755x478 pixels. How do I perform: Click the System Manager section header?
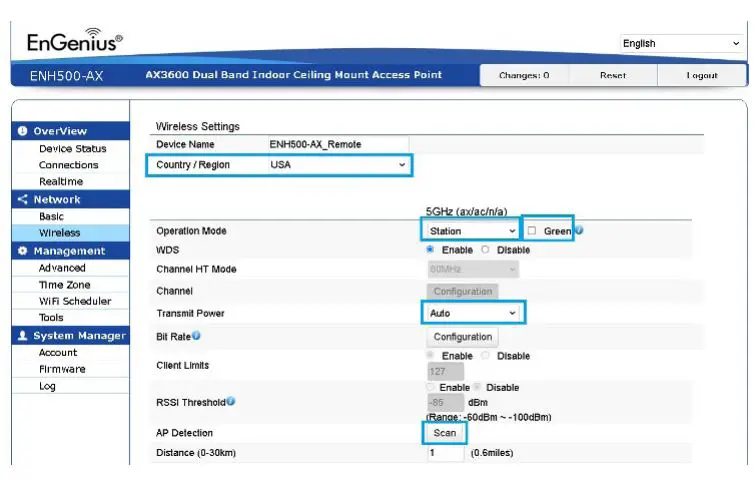click(x=71, y=336)
